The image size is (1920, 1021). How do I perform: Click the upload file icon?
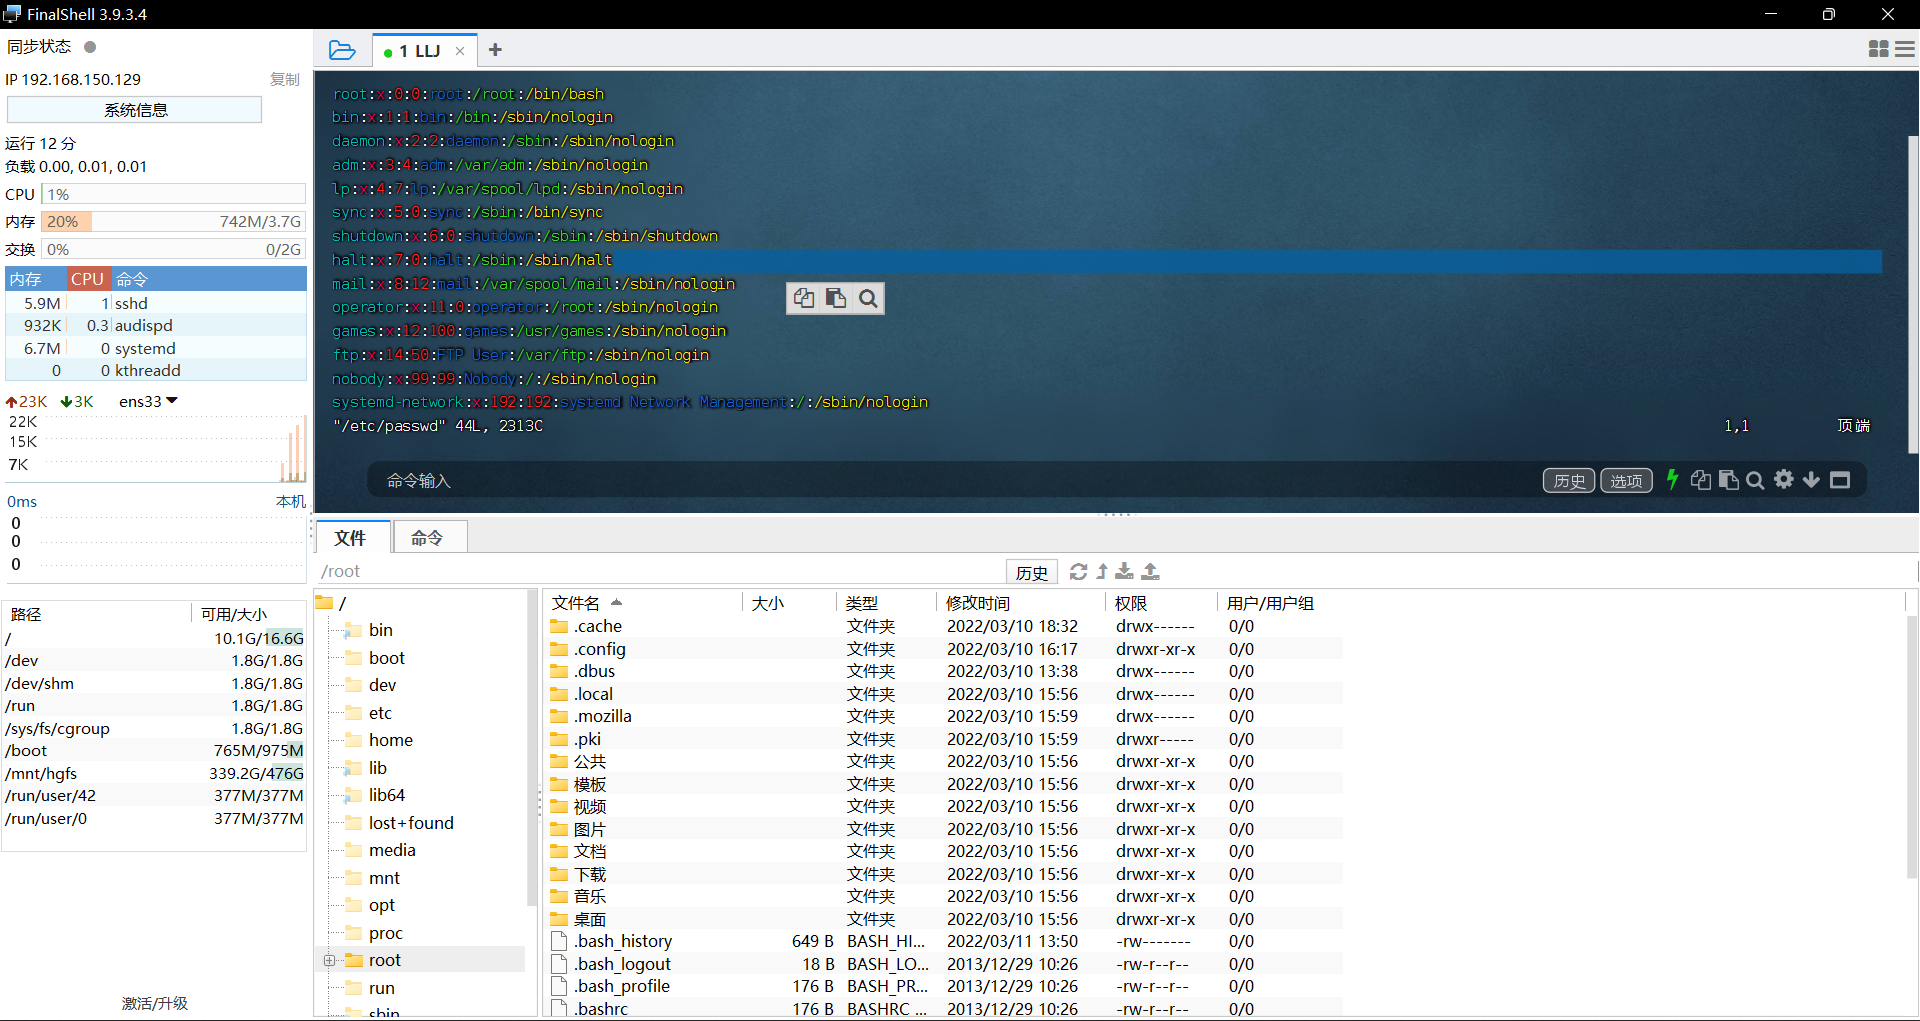pyautogui.click(x=1151, y=571)
